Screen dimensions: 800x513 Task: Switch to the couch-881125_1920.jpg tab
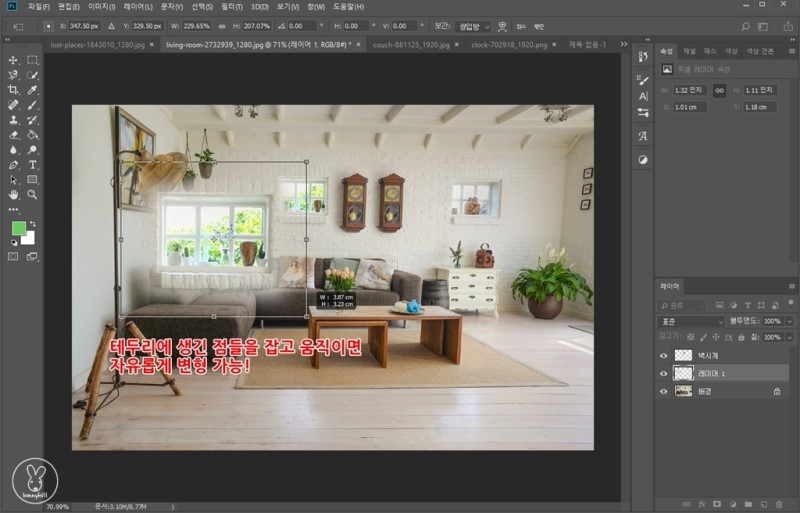pyautogui.click(x=406, y=44)
